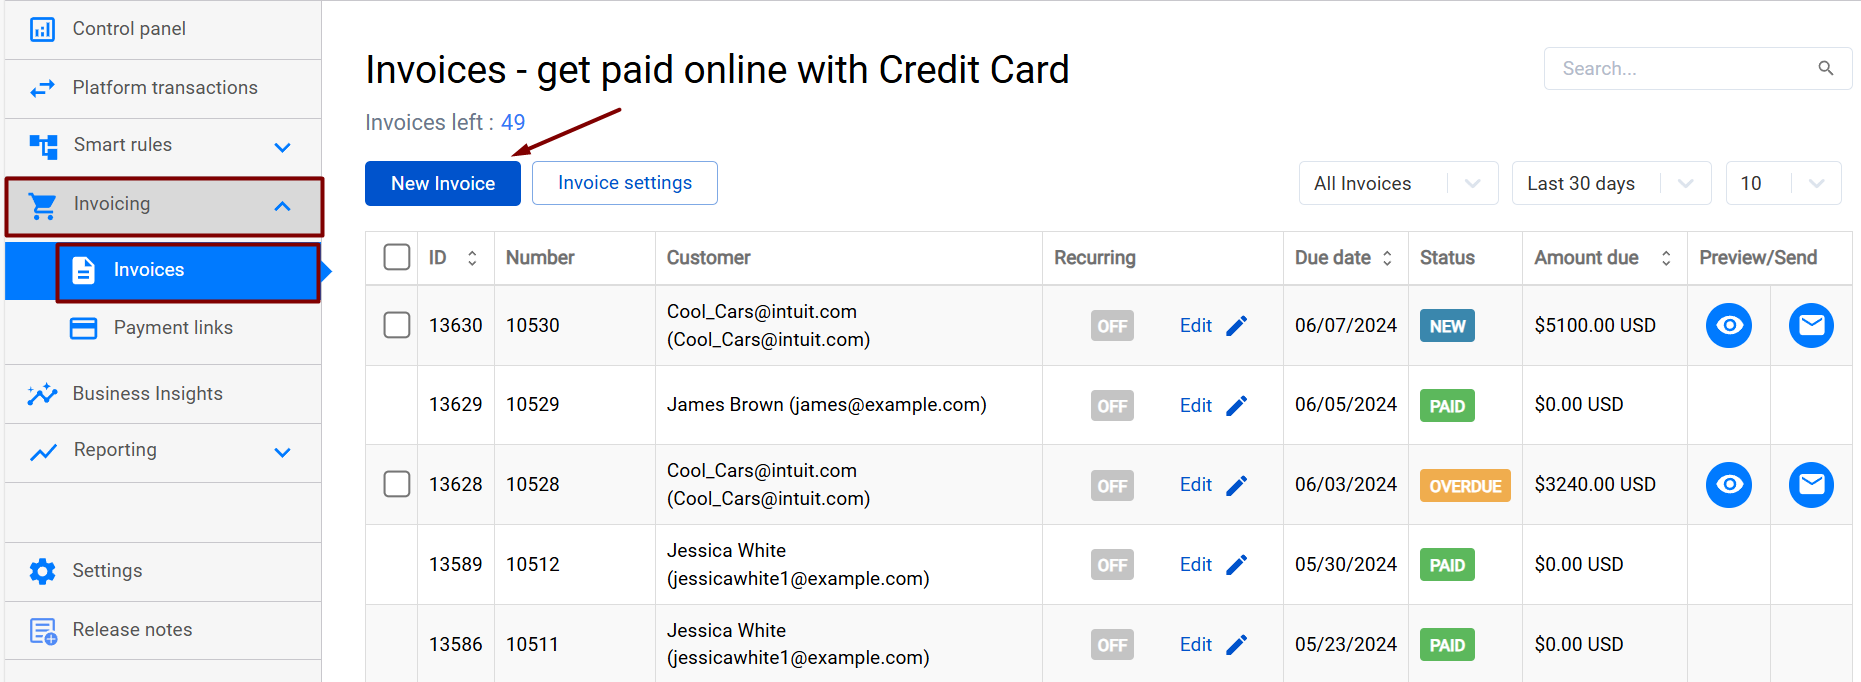Click the Settings gear icon
The height and width of the screenshot is (682, 1861).
click(43, 571)
